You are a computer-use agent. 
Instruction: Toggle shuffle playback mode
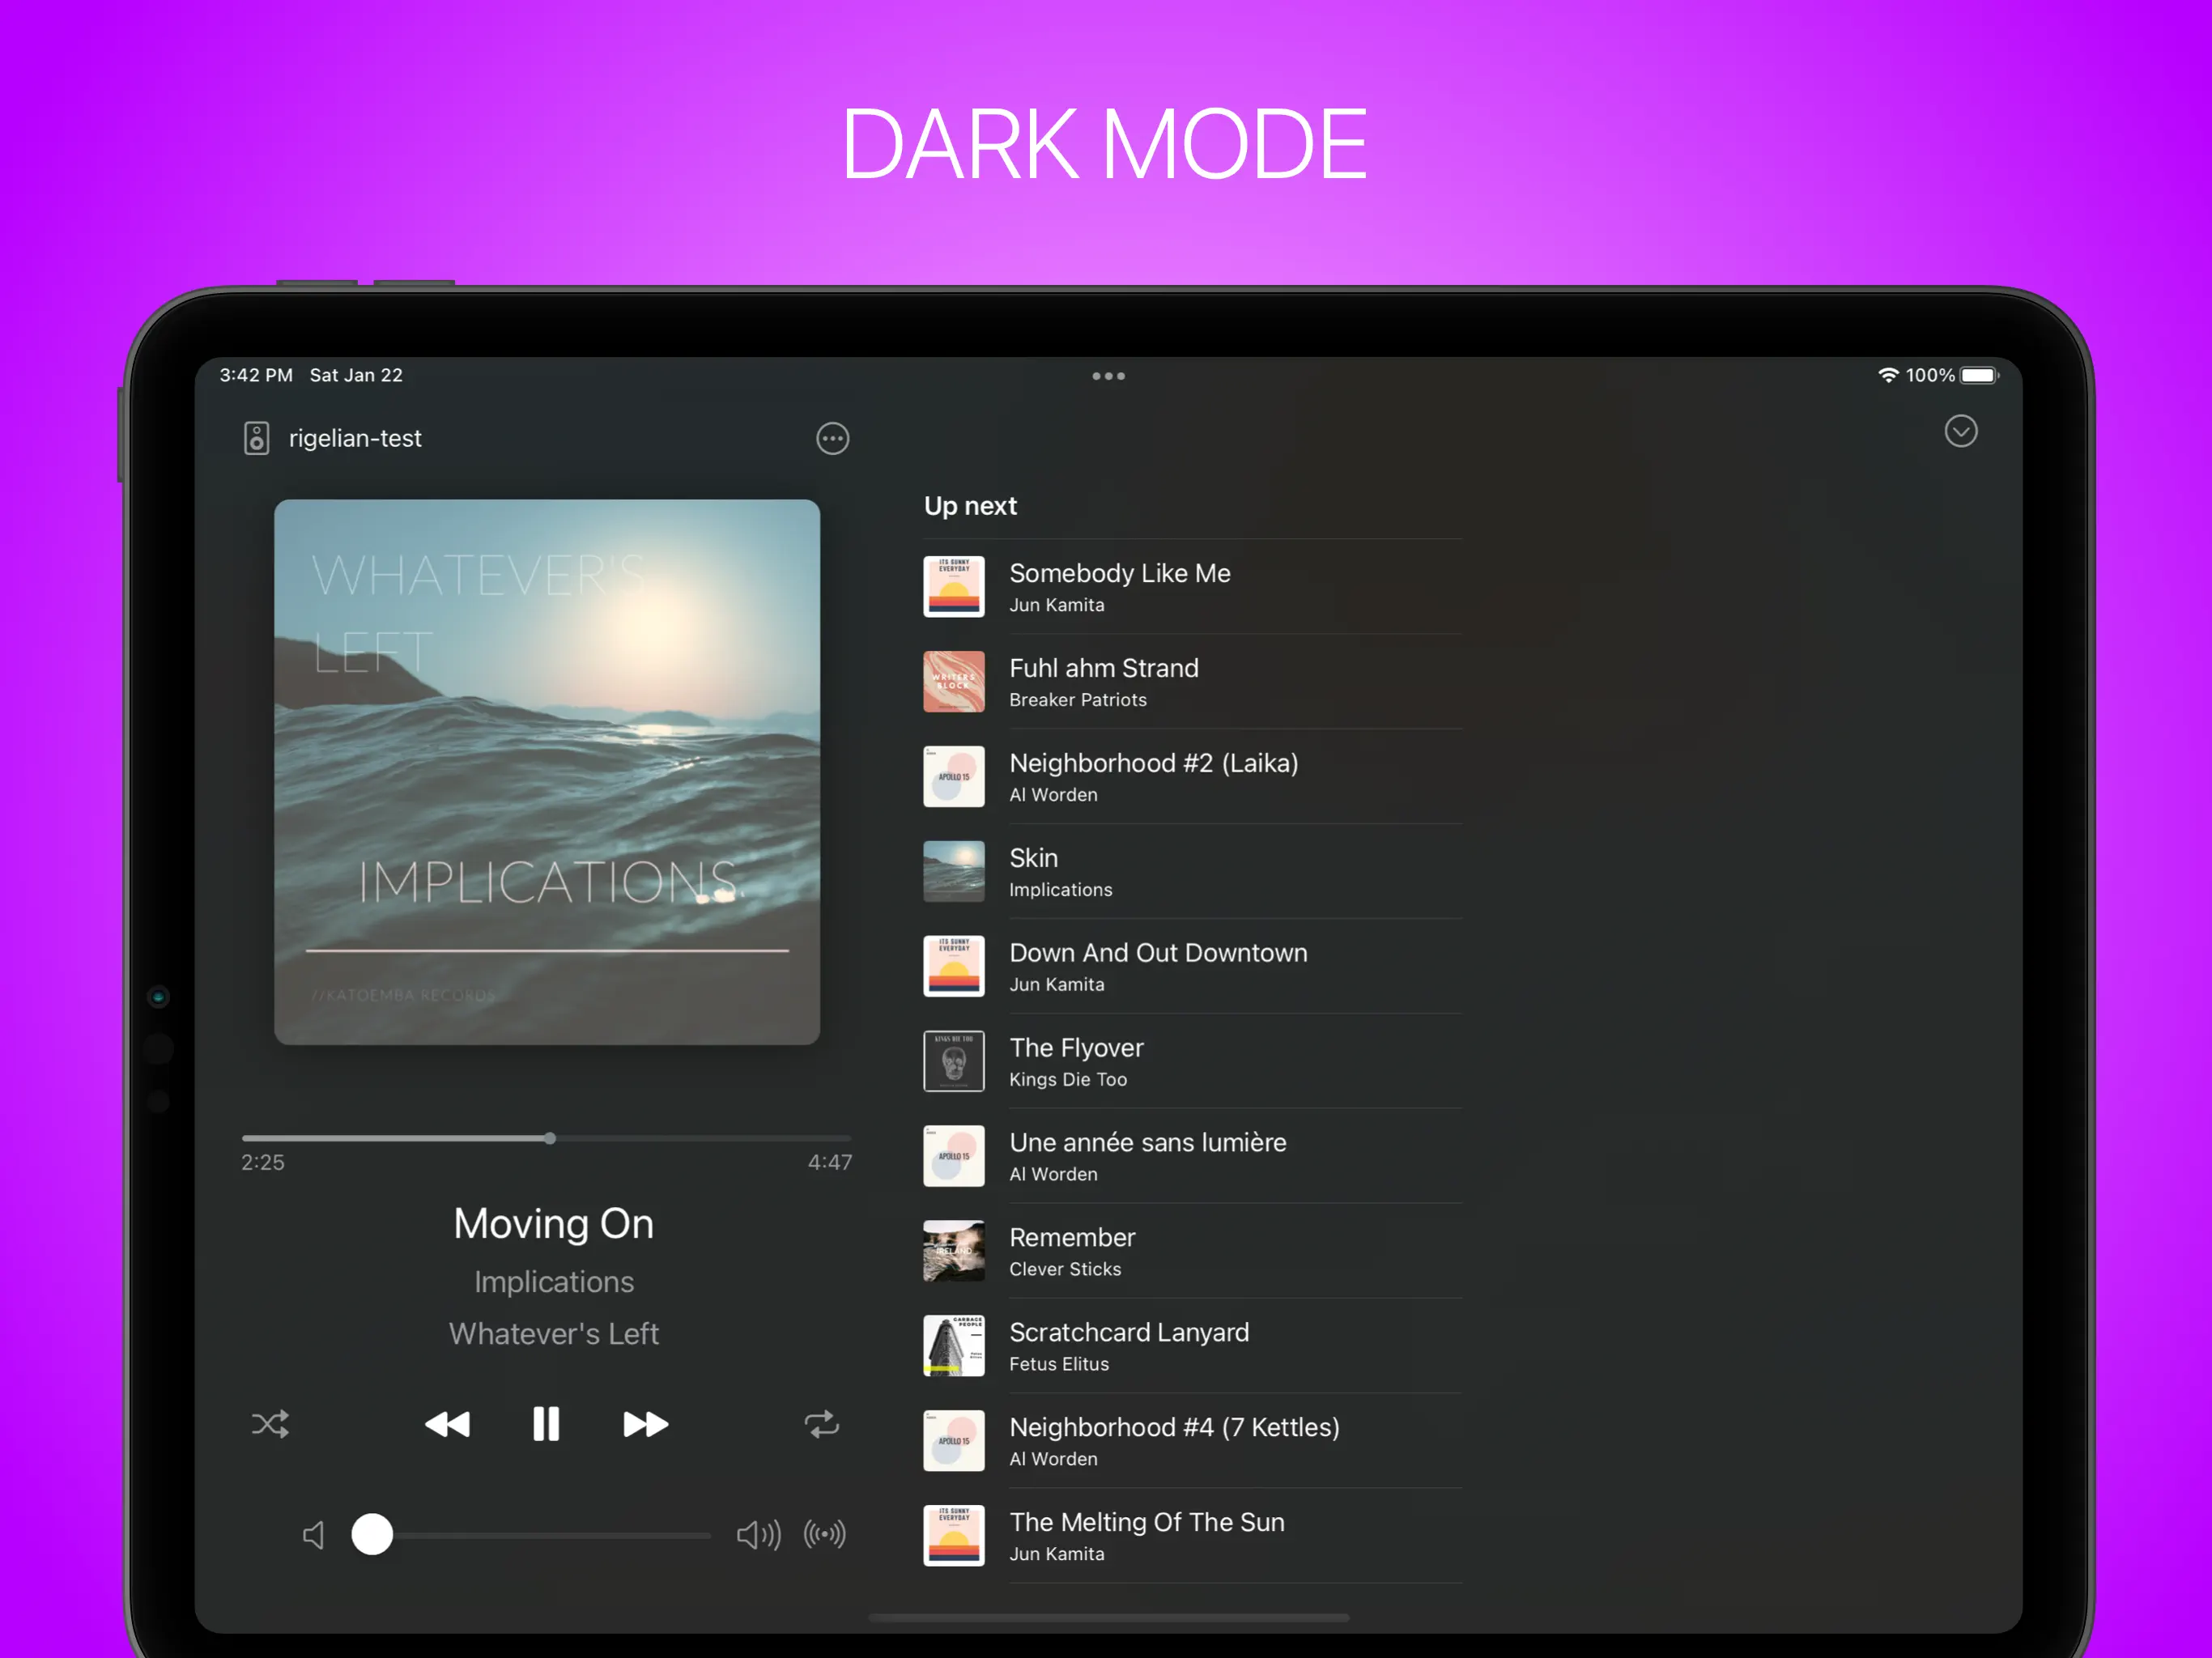tap(270, 1424)
